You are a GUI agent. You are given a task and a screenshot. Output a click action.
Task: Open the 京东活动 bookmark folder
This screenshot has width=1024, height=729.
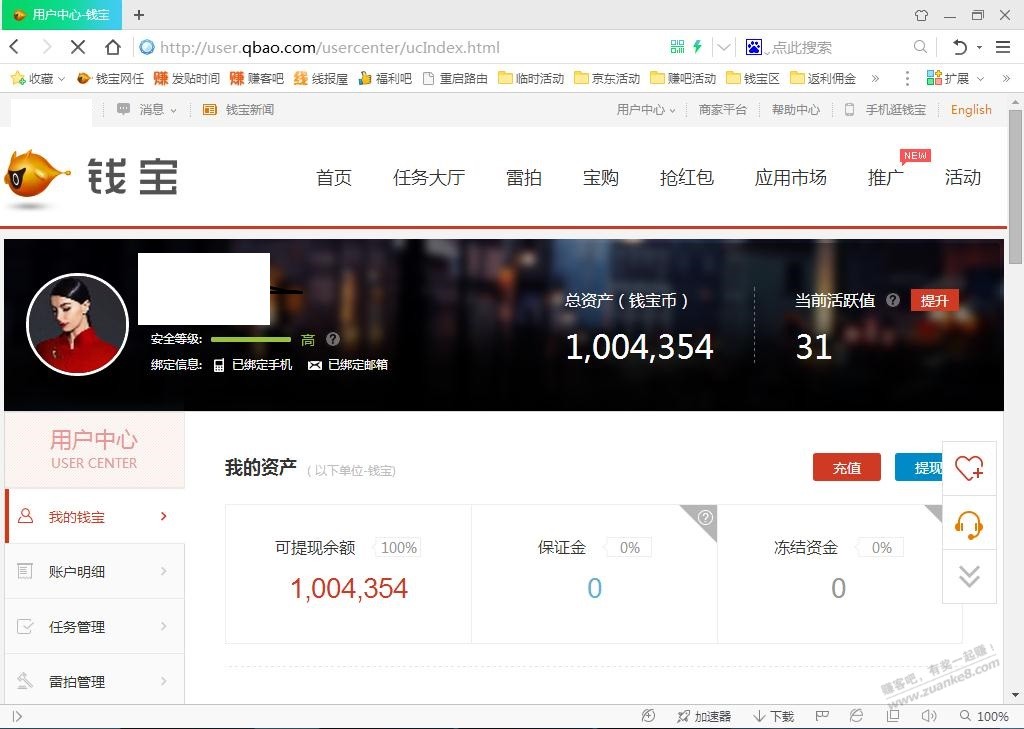pyautogui.click(x=607, y=78)
